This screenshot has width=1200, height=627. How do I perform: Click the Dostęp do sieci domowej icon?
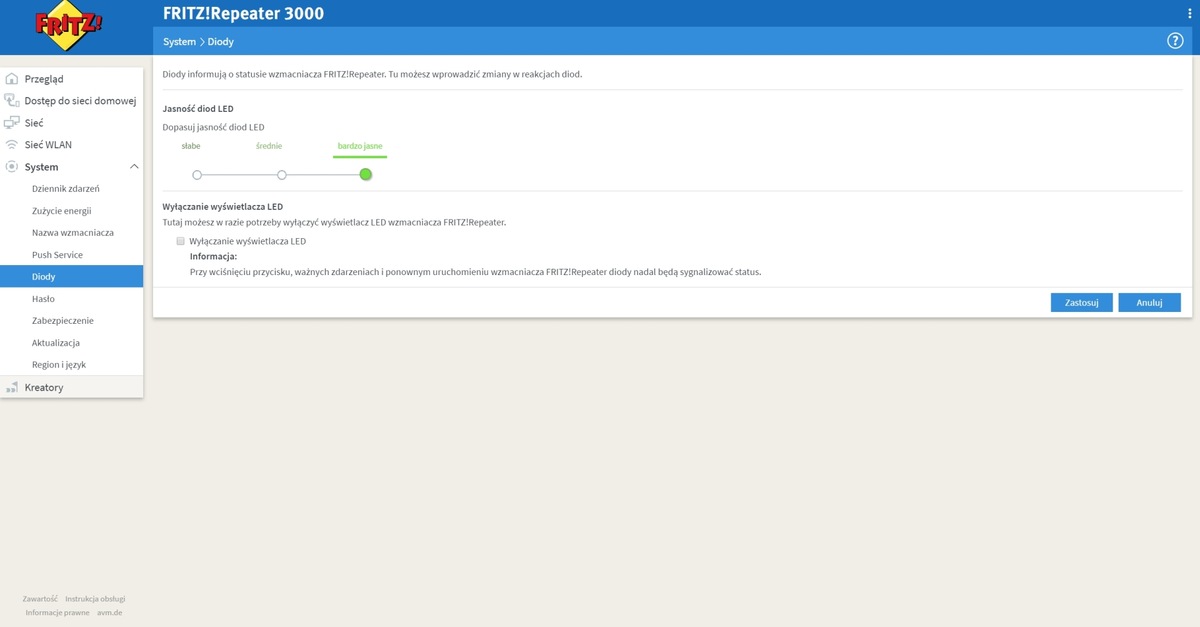[12, 101]
